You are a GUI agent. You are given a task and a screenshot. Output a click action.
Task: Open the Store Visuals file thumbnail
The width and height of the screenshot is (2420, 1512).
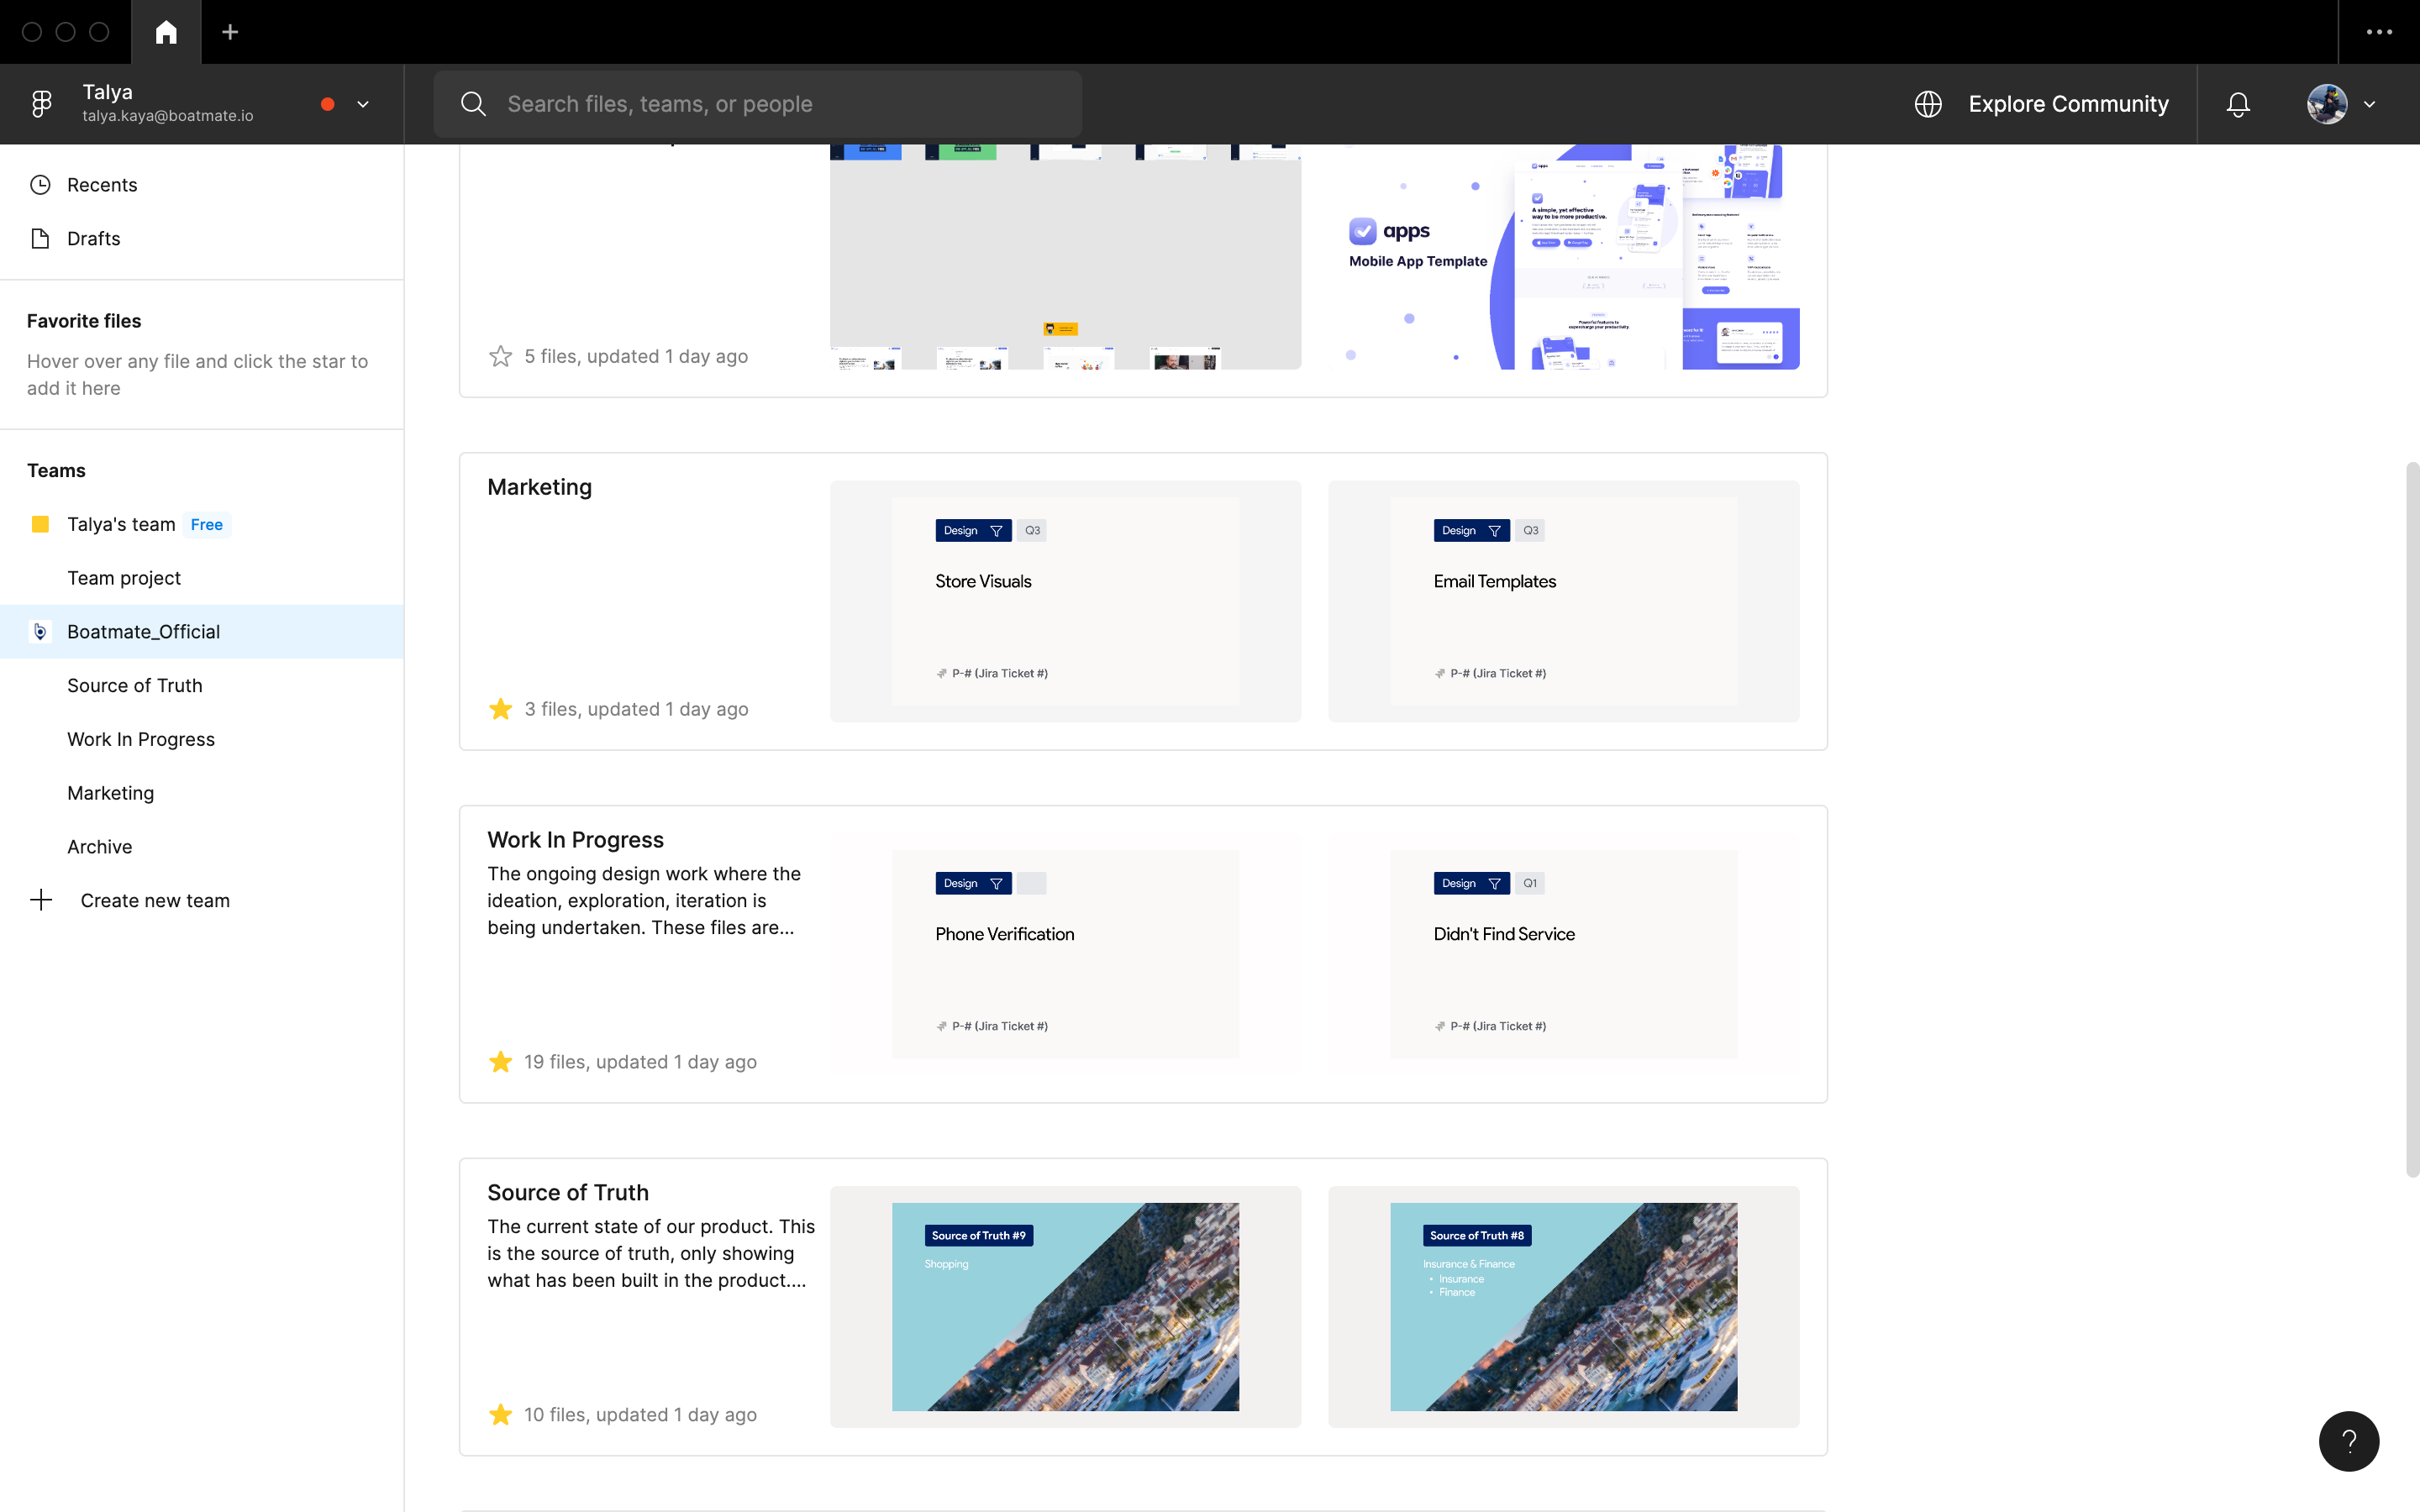click(1065, 601)
